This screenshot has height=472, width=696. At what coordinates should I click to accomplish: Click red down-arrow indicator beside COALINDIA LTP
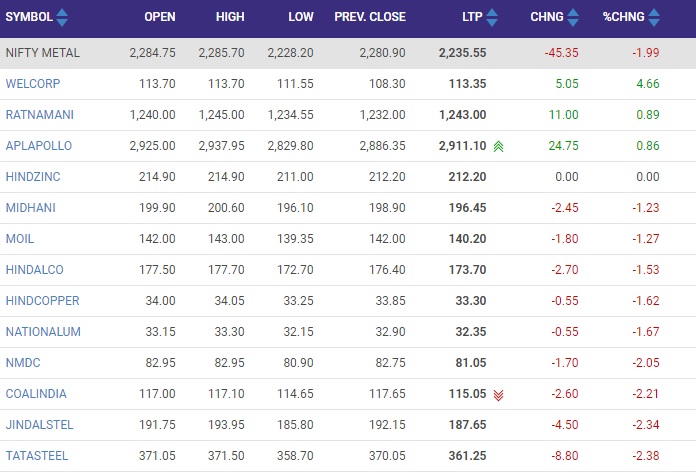498,395
